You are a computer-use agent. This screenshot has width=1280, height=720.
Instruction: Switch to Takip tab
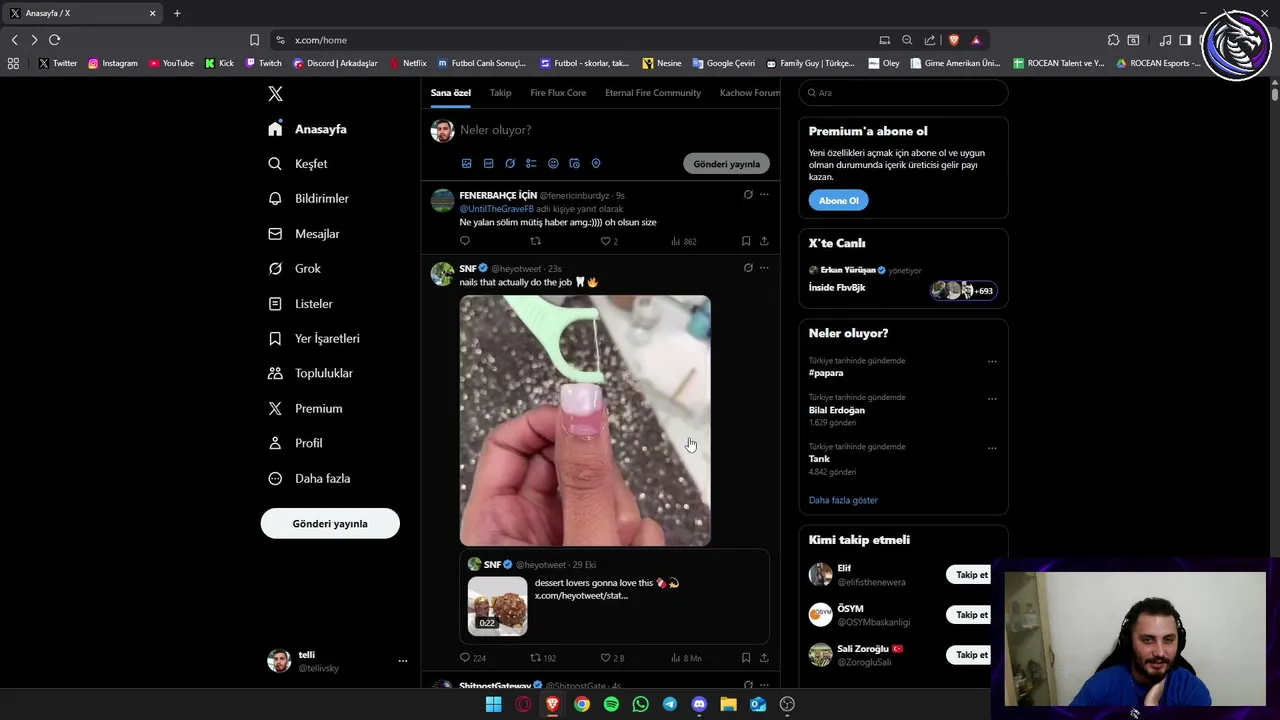500,93
